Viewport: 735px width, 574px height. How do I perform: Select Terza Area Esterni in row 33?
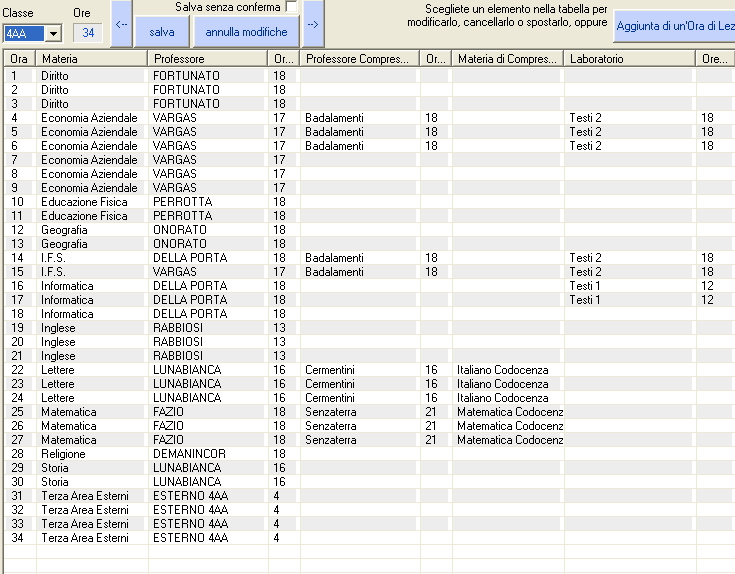[85, 524]
